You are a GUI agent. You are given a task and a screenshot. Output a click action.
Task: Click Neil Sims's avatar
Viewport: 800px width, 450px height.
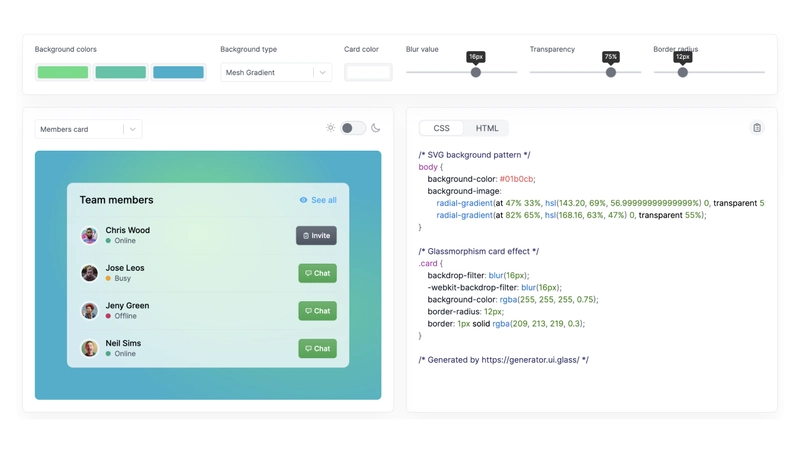point(89,348)
